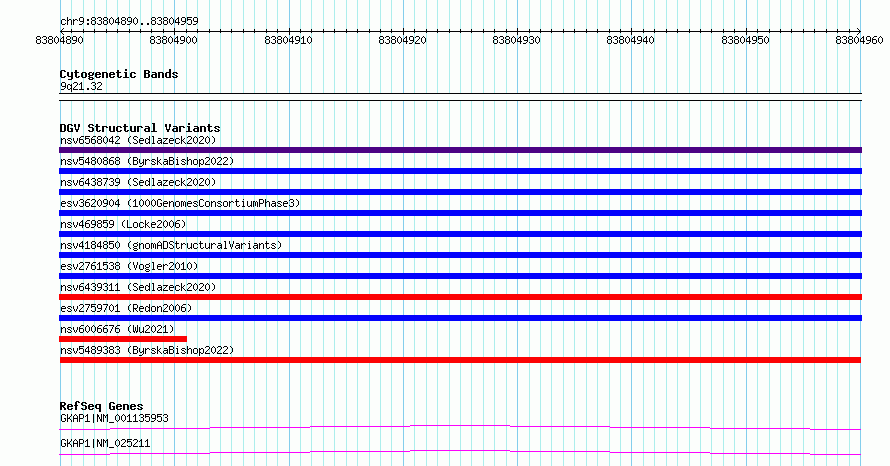The height and width of the screenshot is (466, 890).
Task: Click the red nsv6439311 variant bar
Action: tap(460, 297)
